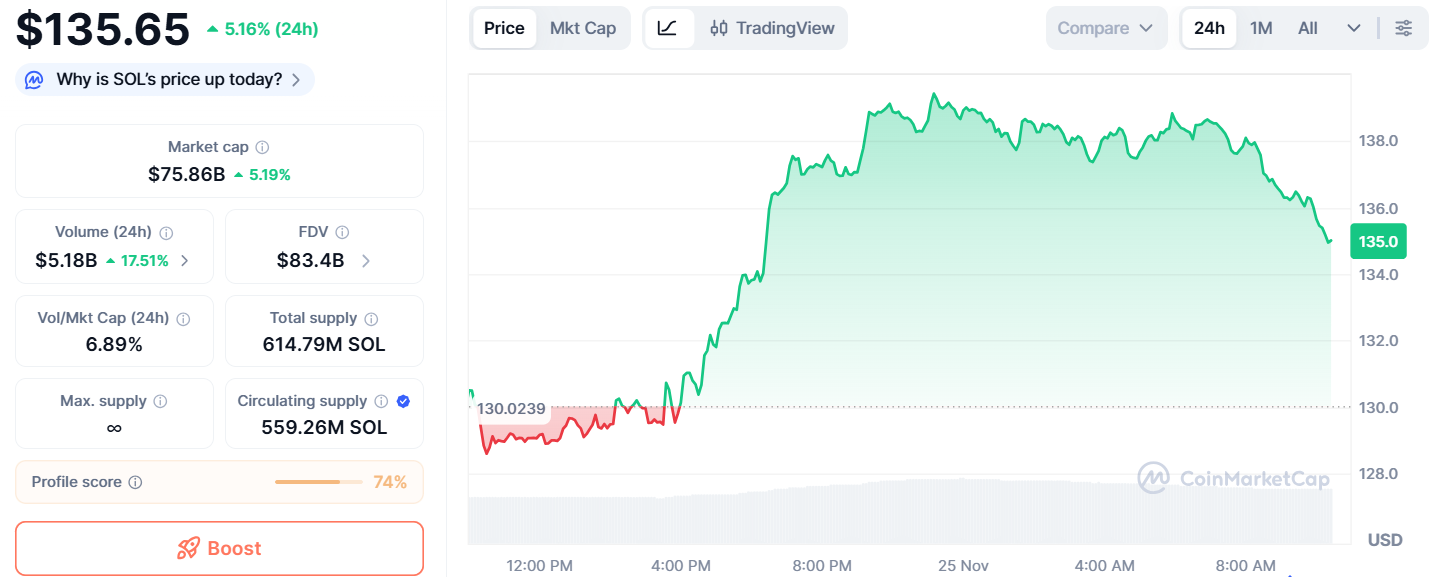This screenshot has height=577, width=1433.
Task: Click the Boost button
Action: pyautogui.click(x=219, y=548)
